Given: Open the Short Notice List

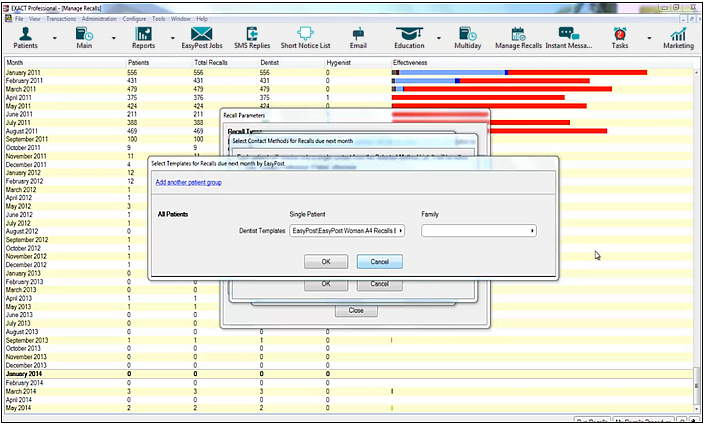Looking at the screenshot, I should pos(305,38).
